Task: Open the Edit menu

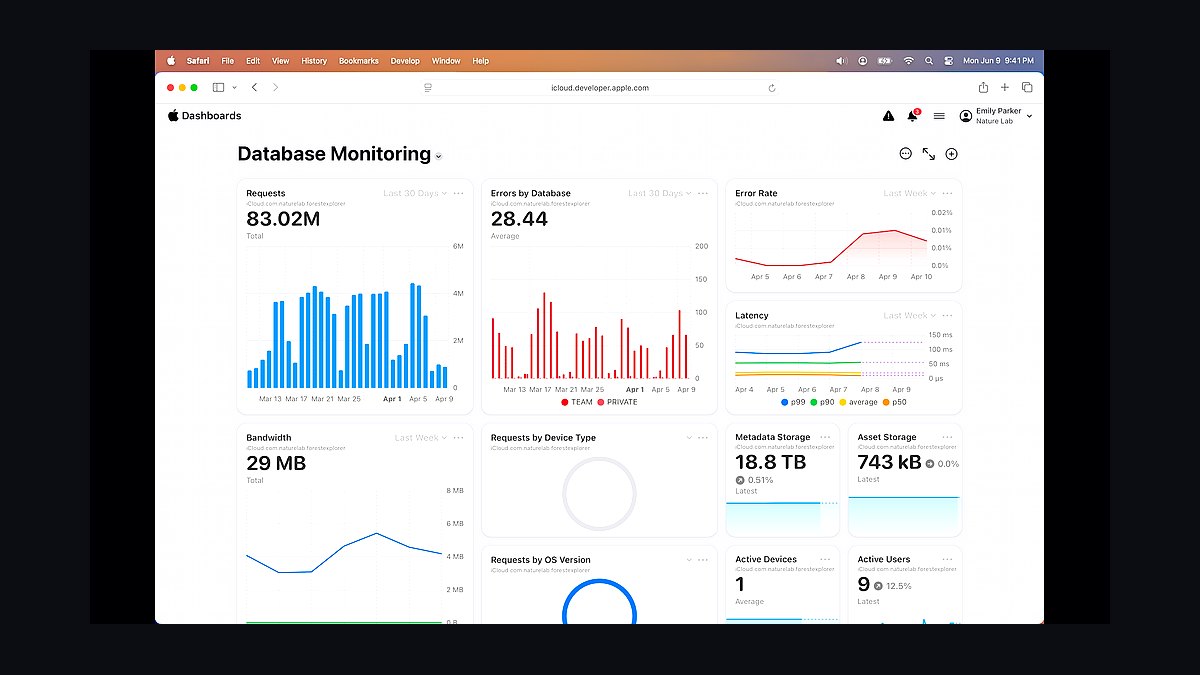Action: [x=253, y=61]
